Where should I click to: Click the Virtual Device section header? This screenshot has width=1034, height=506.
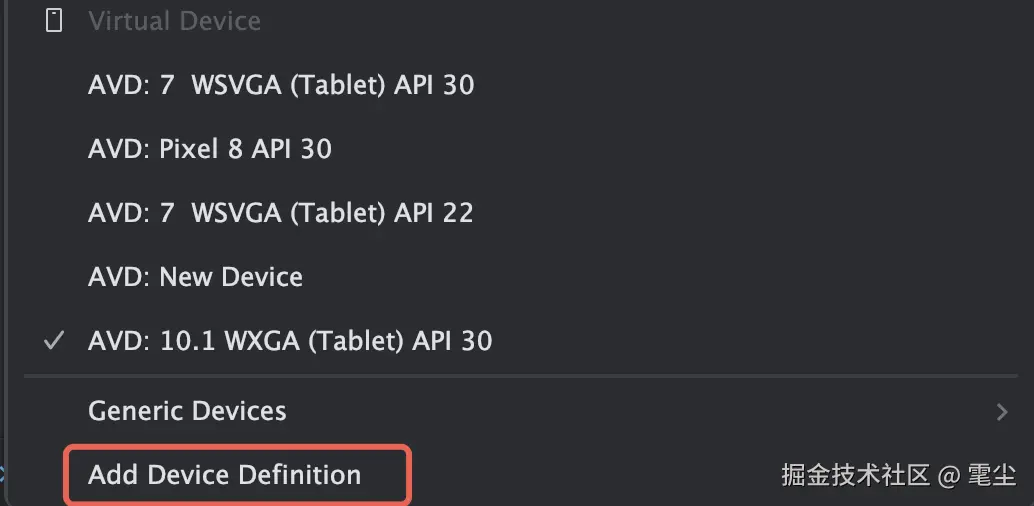(175, 21)
